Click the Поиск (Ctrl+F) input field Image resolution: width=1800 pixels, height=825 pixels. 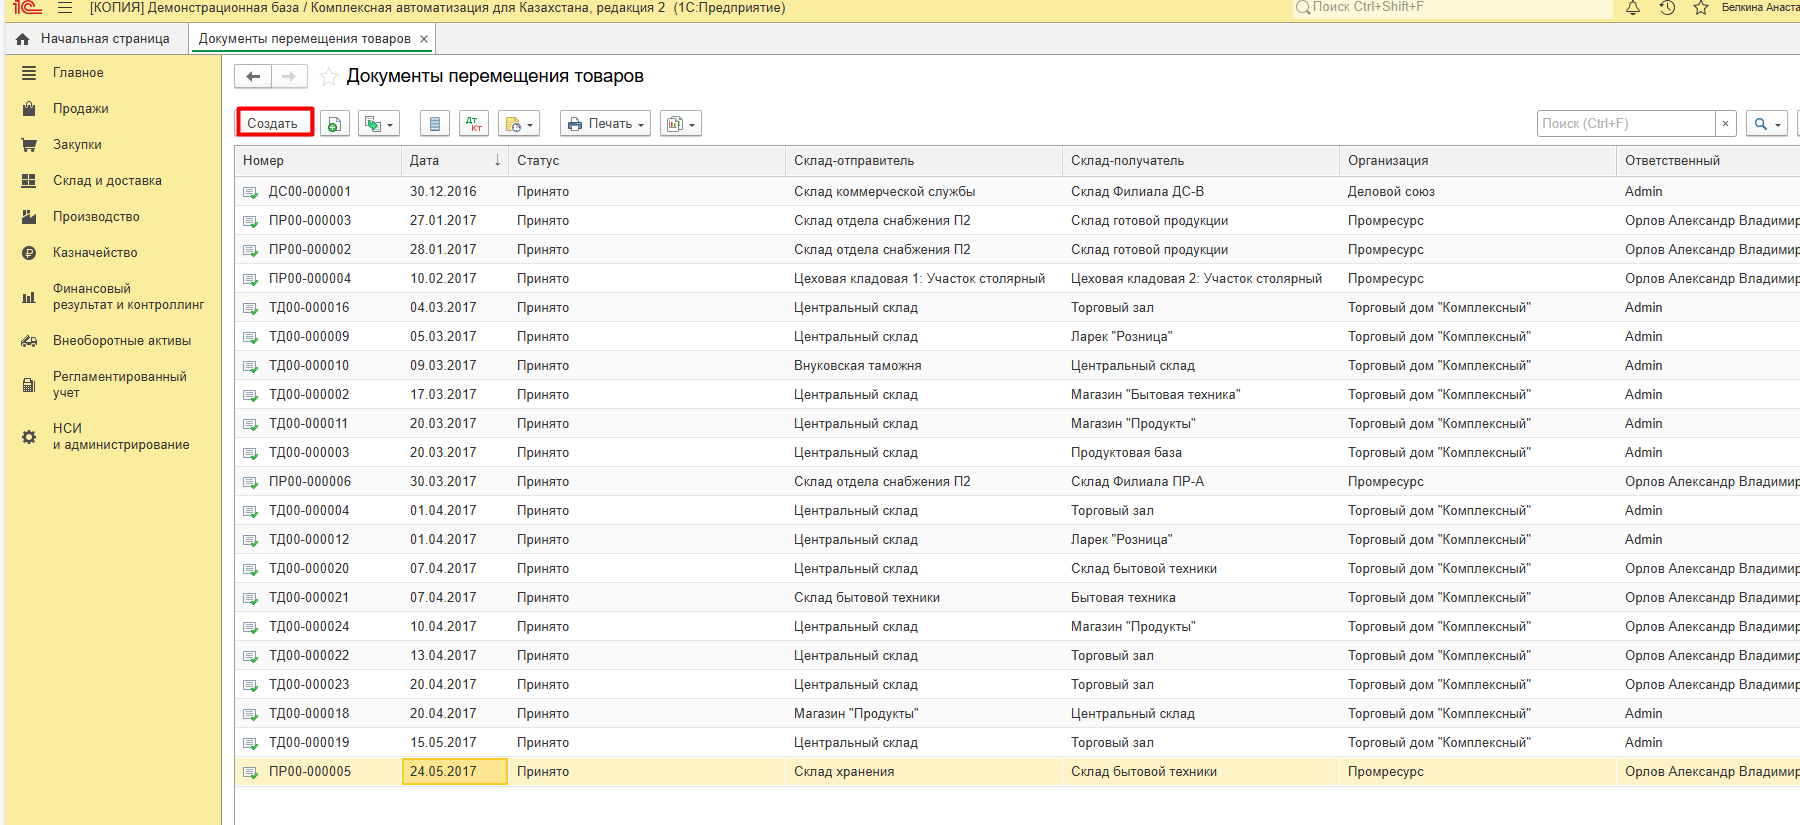pos(1625,124)
